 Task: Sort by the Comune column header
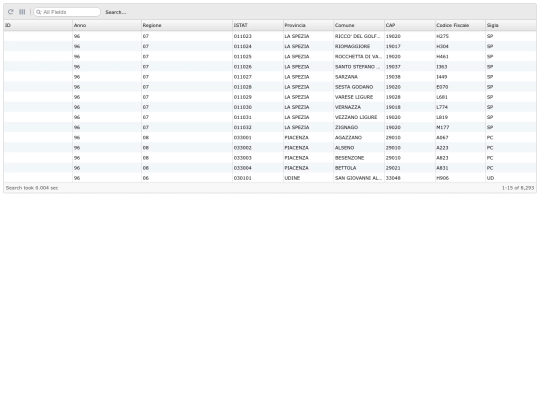[359, 25]
